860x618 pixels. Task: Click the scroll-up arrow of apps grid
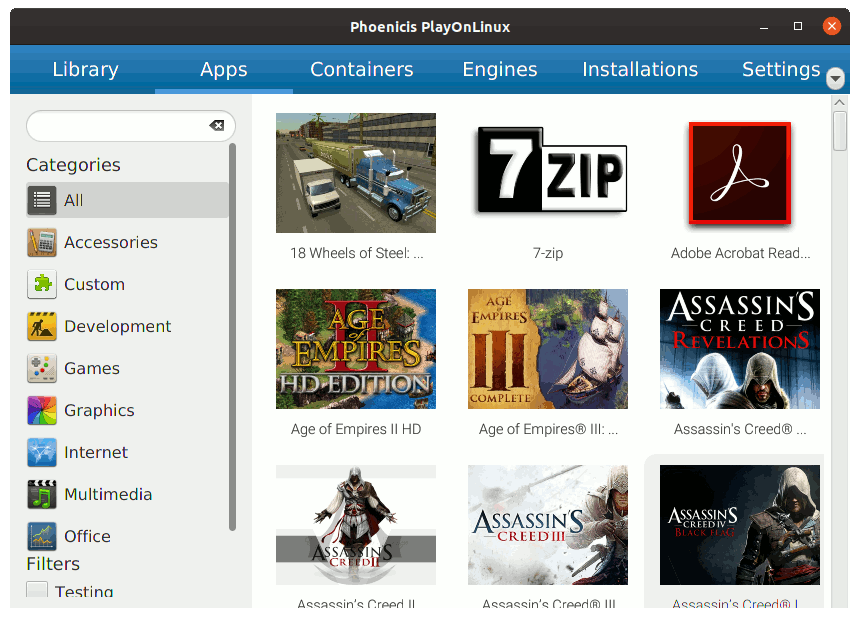pyautogui.click(x=839, y=102)
